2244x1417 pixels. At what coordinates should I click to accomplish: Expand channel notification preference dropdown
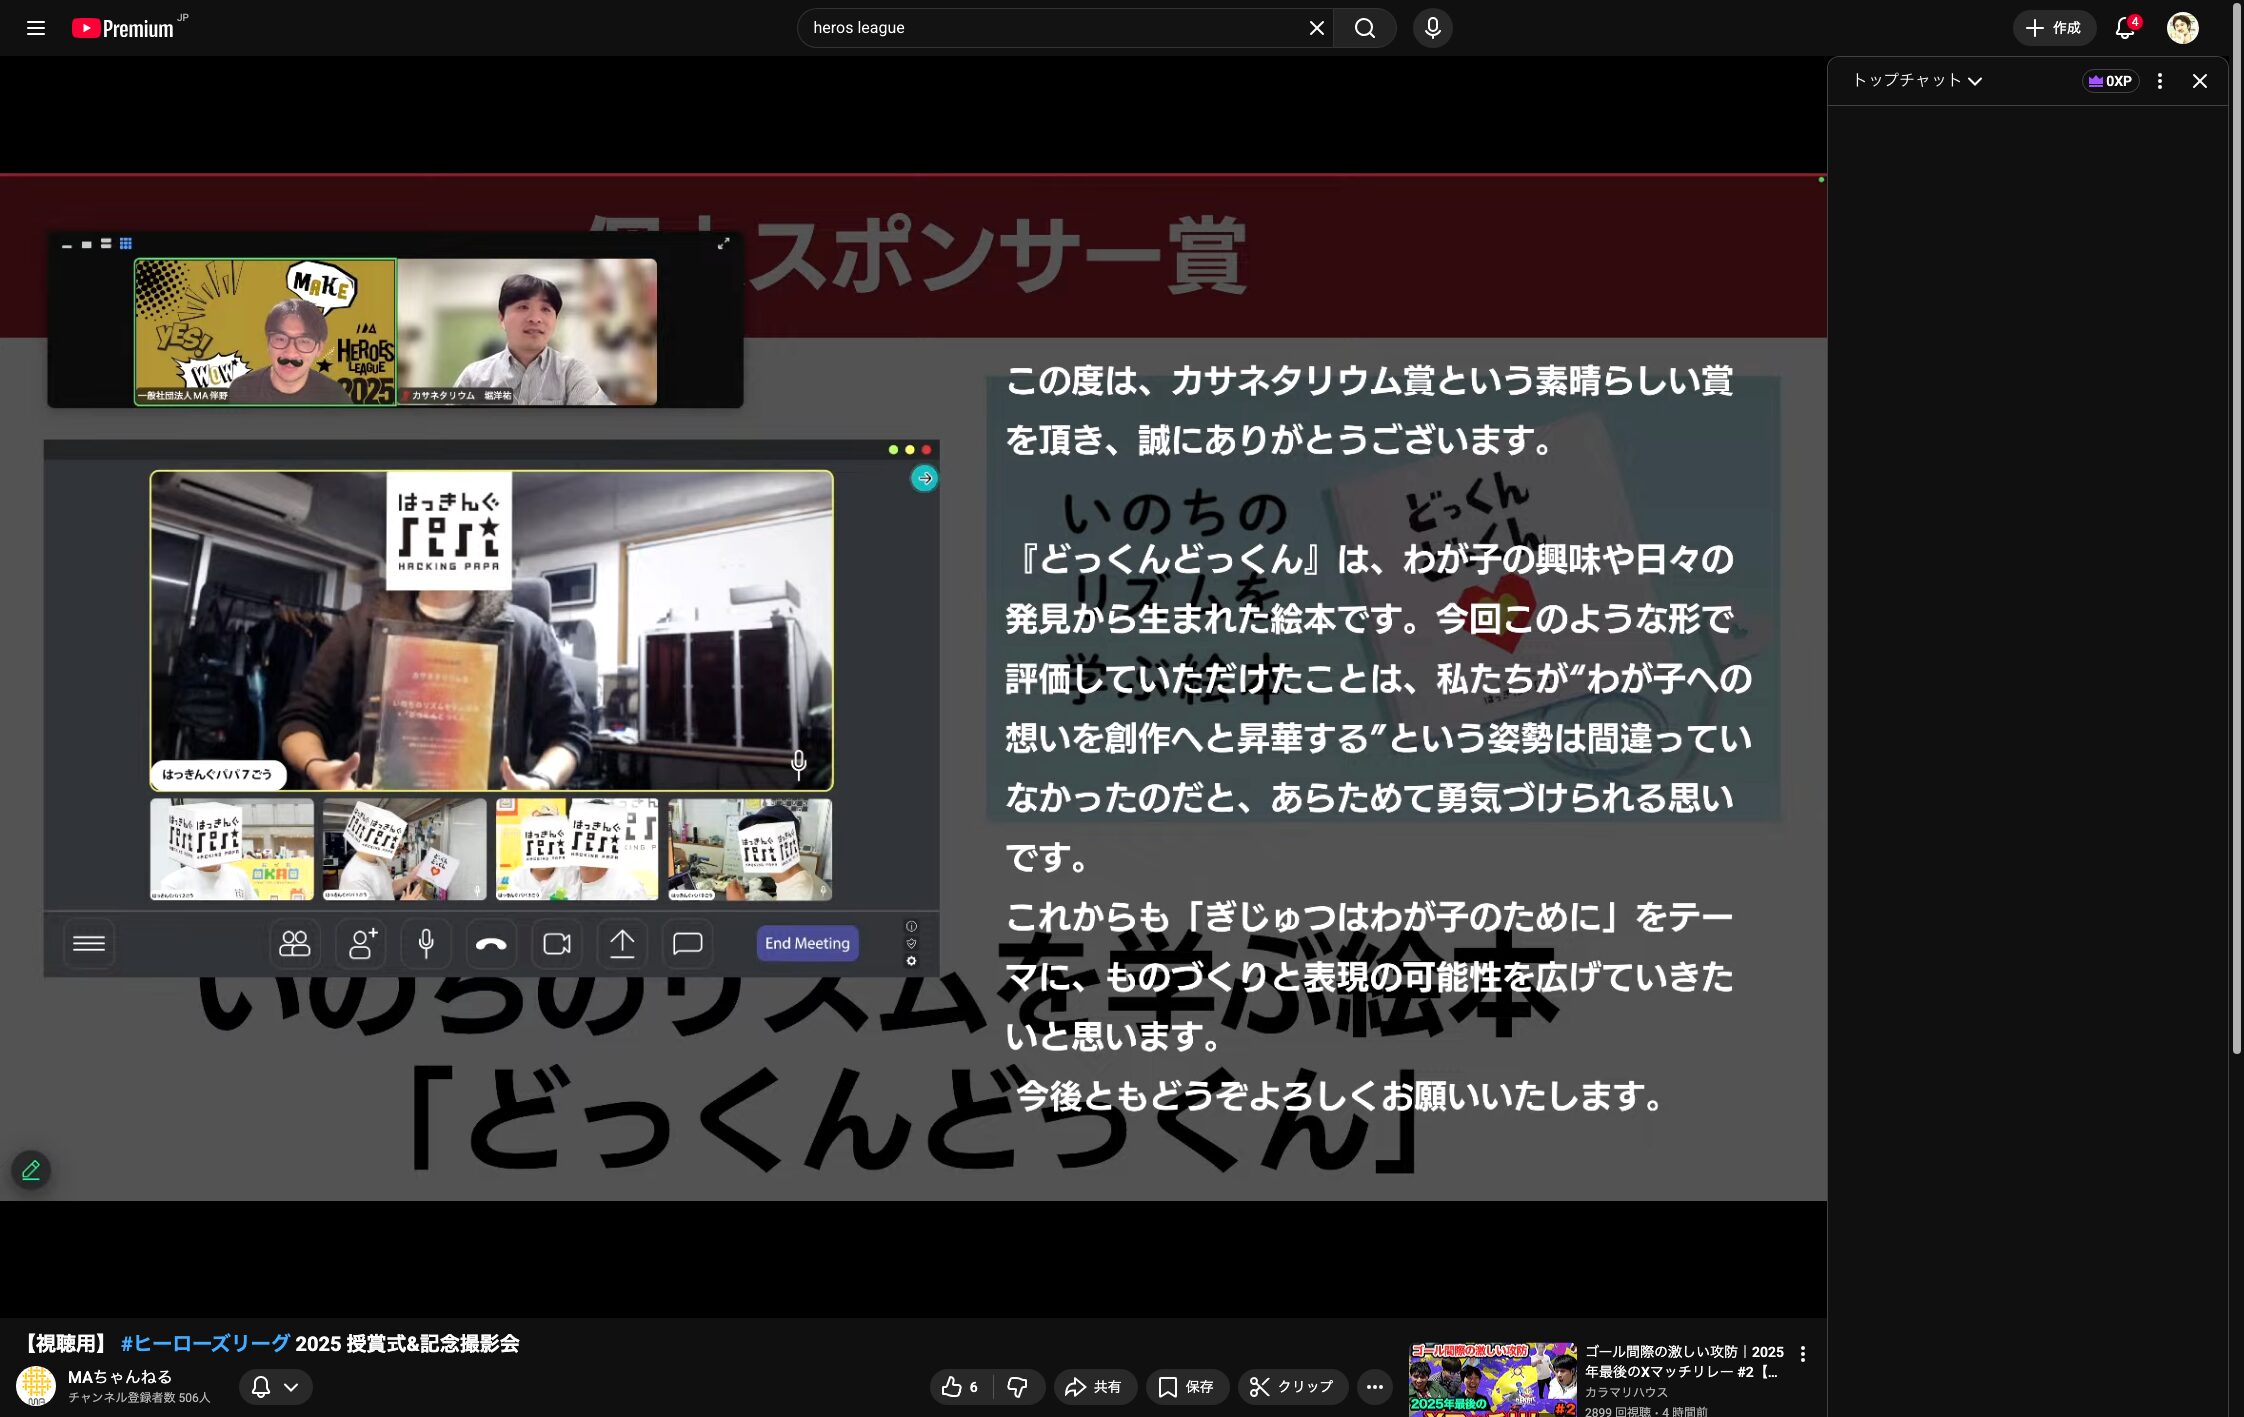click(x=275, y=1386)
